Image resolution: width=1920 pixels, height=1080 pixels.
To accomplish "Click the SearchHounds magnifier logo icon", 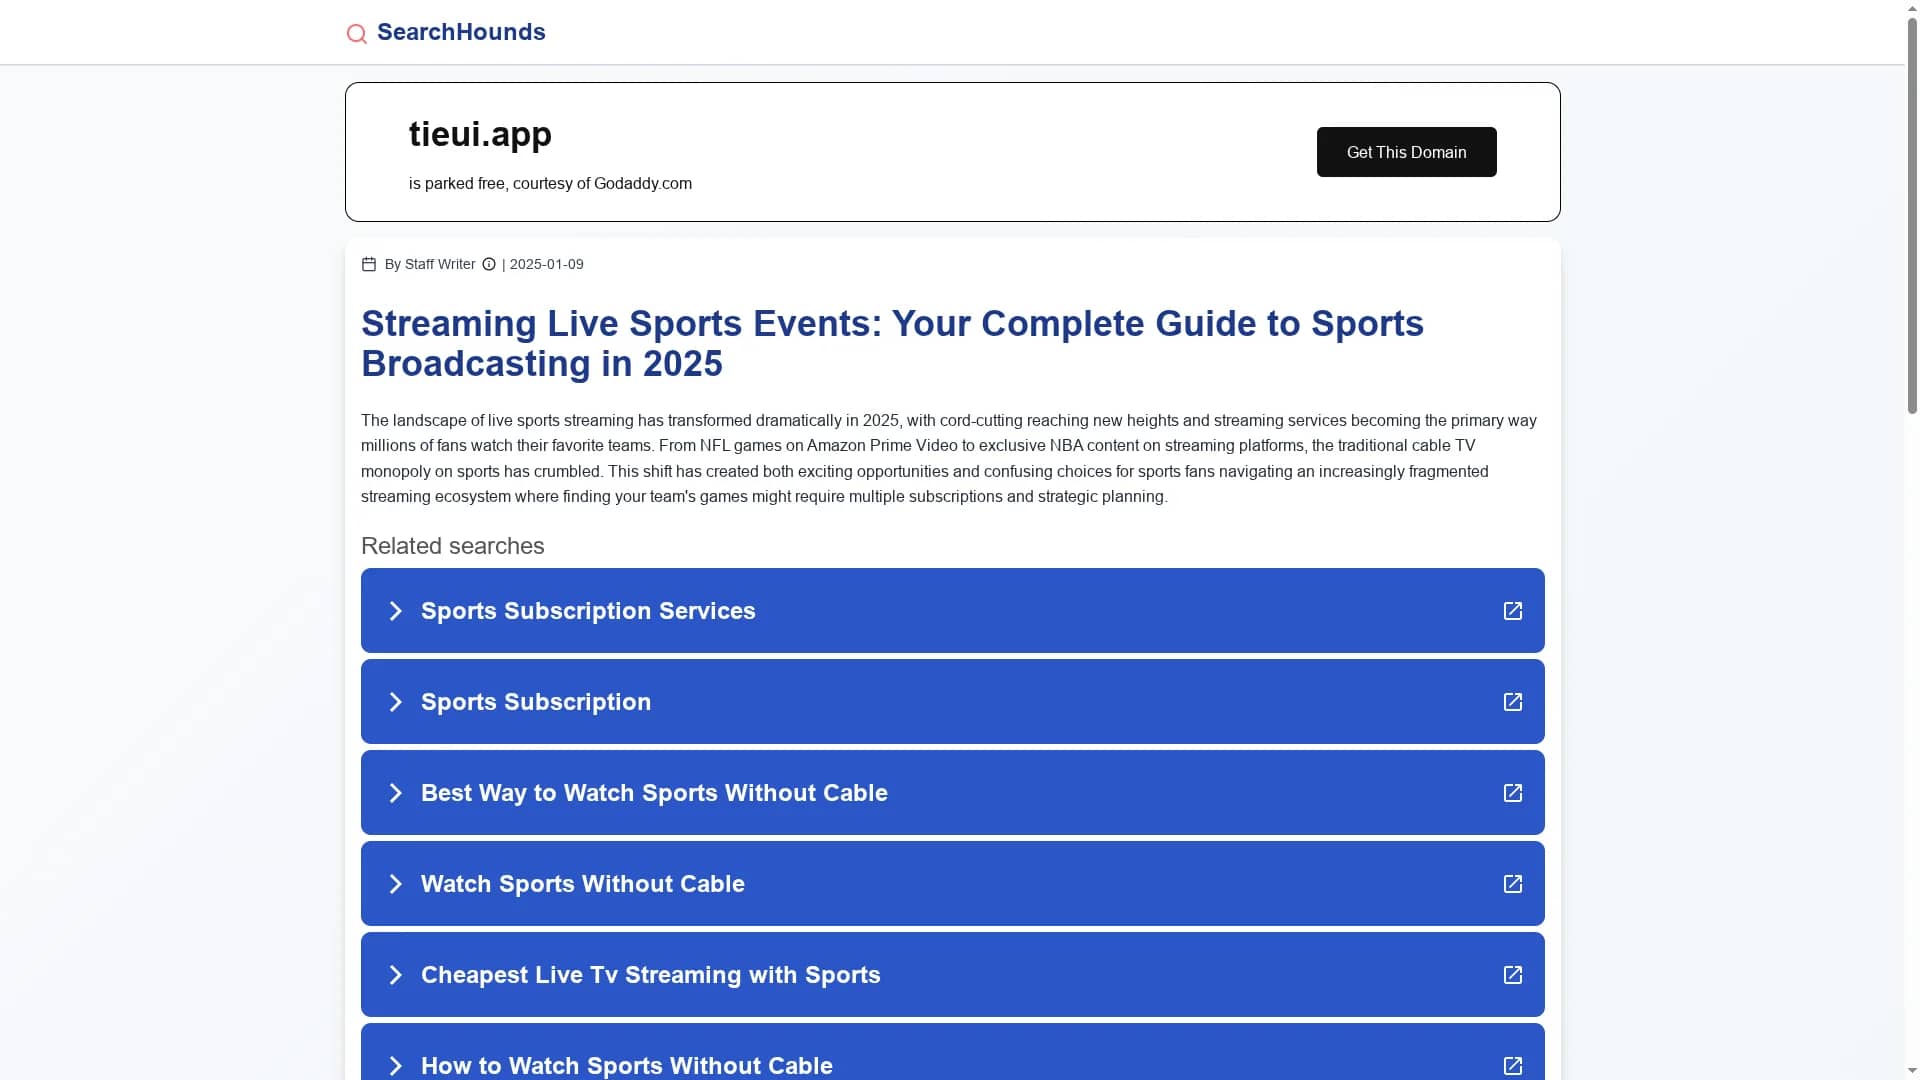I will [356, 34].
